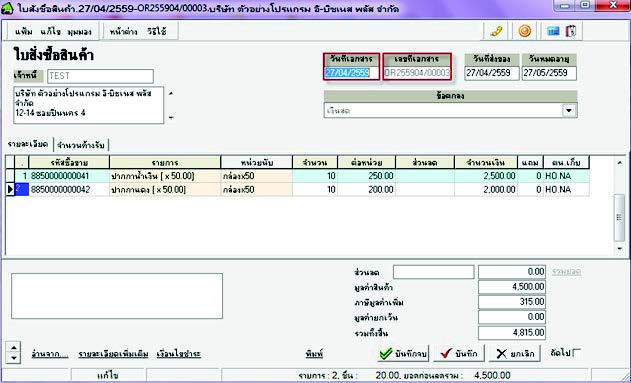Screen dimensions: 631x383
Task: Click the clipboard toolbar icon
Action: [571, 31]
